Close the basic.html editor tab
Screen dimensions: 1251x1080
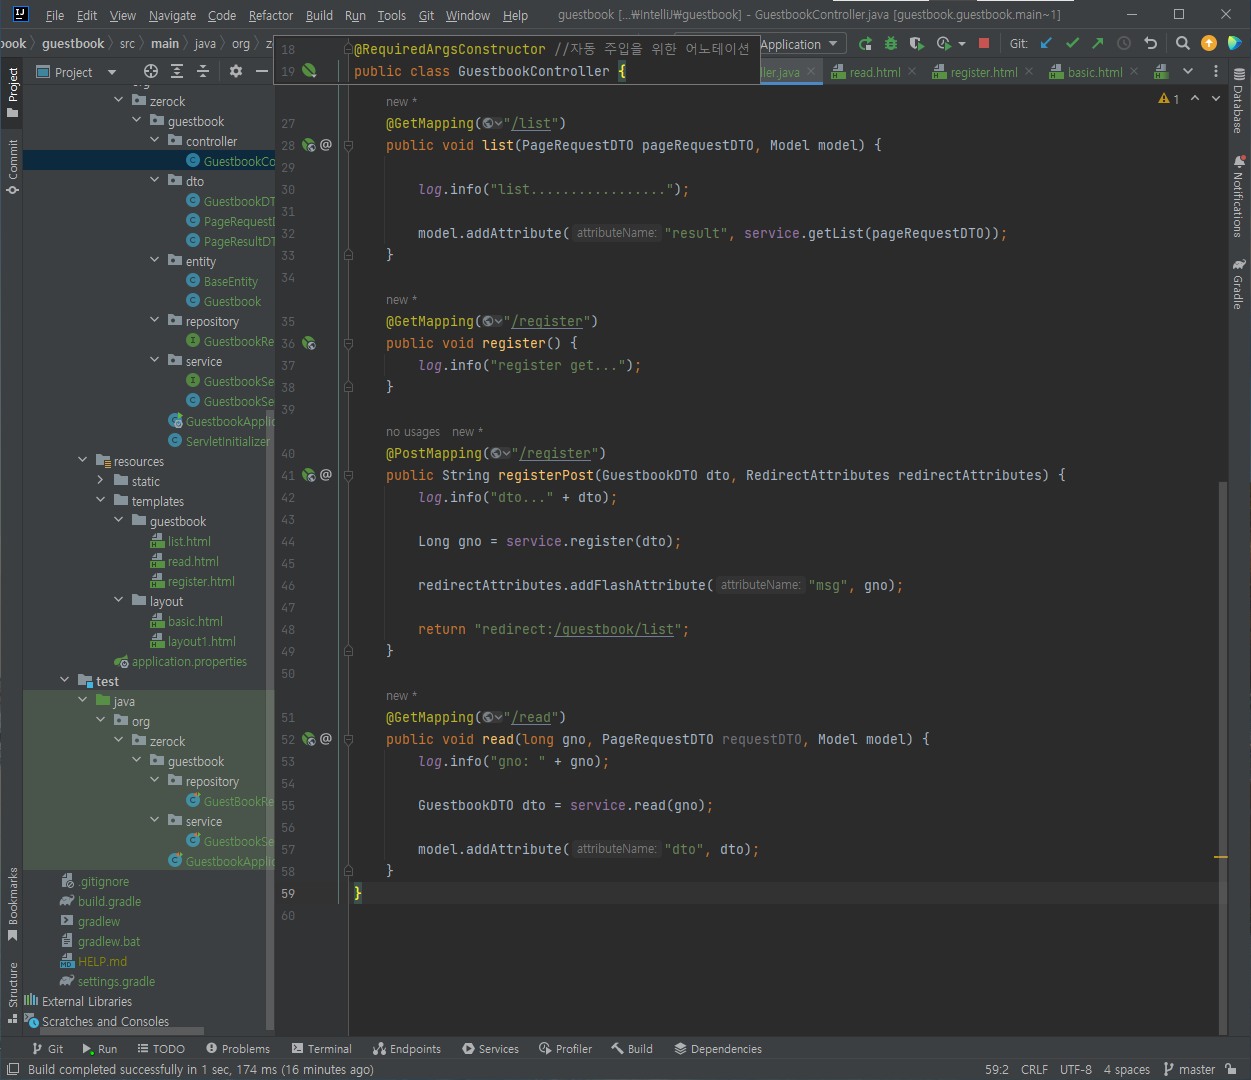(1133, 72)
